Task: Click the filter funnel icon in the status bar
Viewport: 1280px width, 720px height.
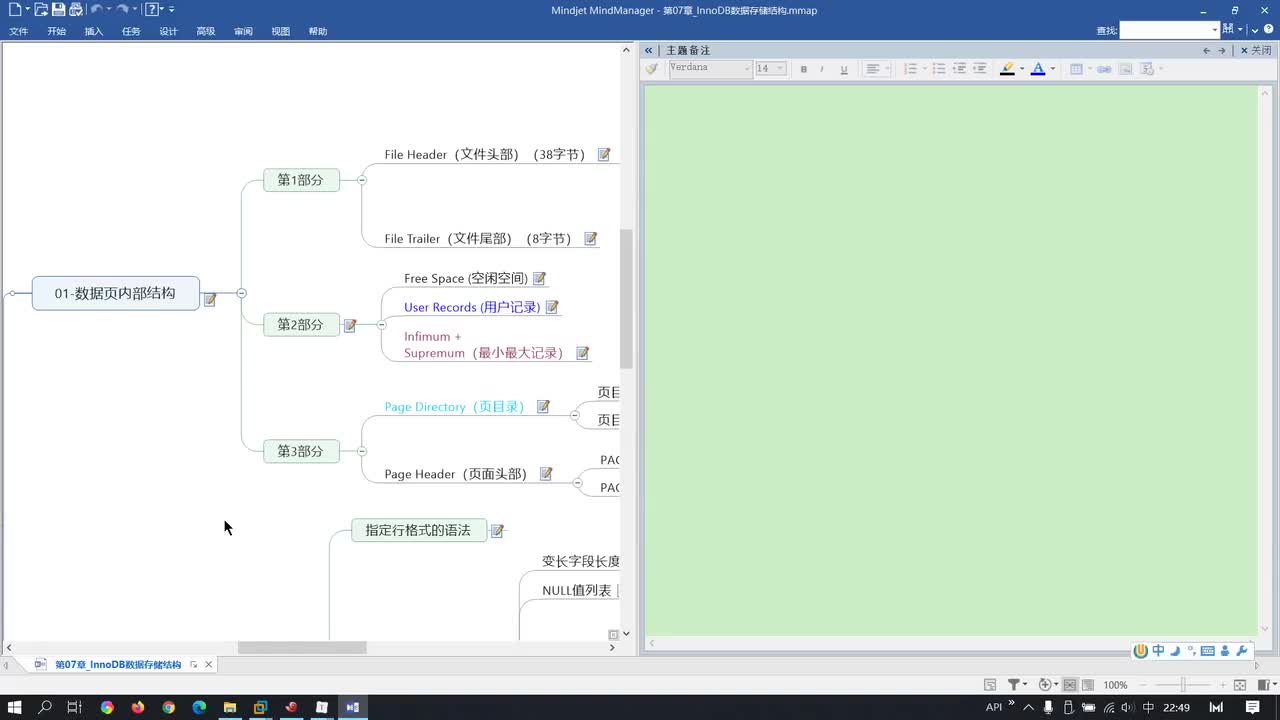Action: tap(1014, 685)
